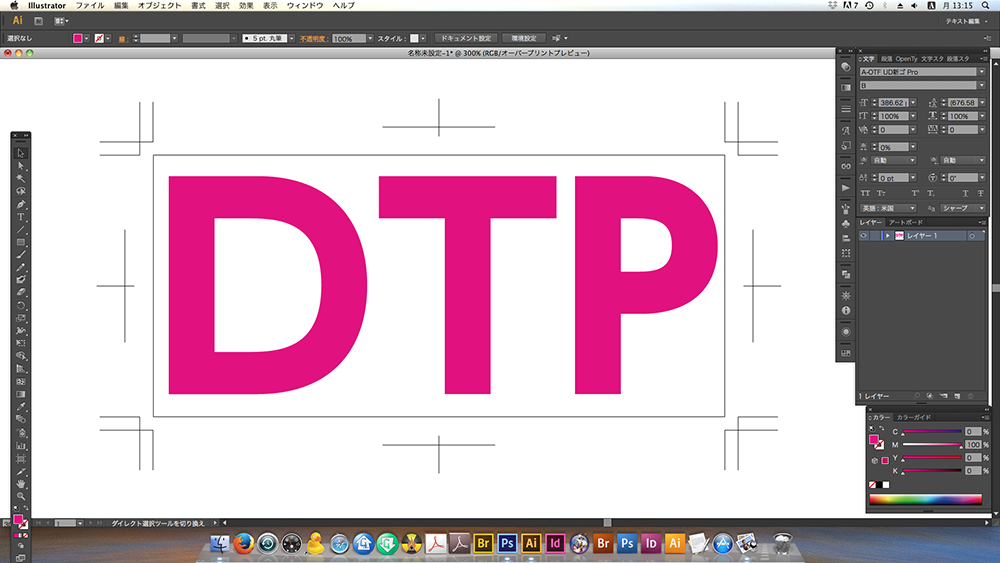1000x563 pixels.
Task: Toggle visibility of レイヤー 1 layer
Action: pyautogui.click(x=864, y=235)
